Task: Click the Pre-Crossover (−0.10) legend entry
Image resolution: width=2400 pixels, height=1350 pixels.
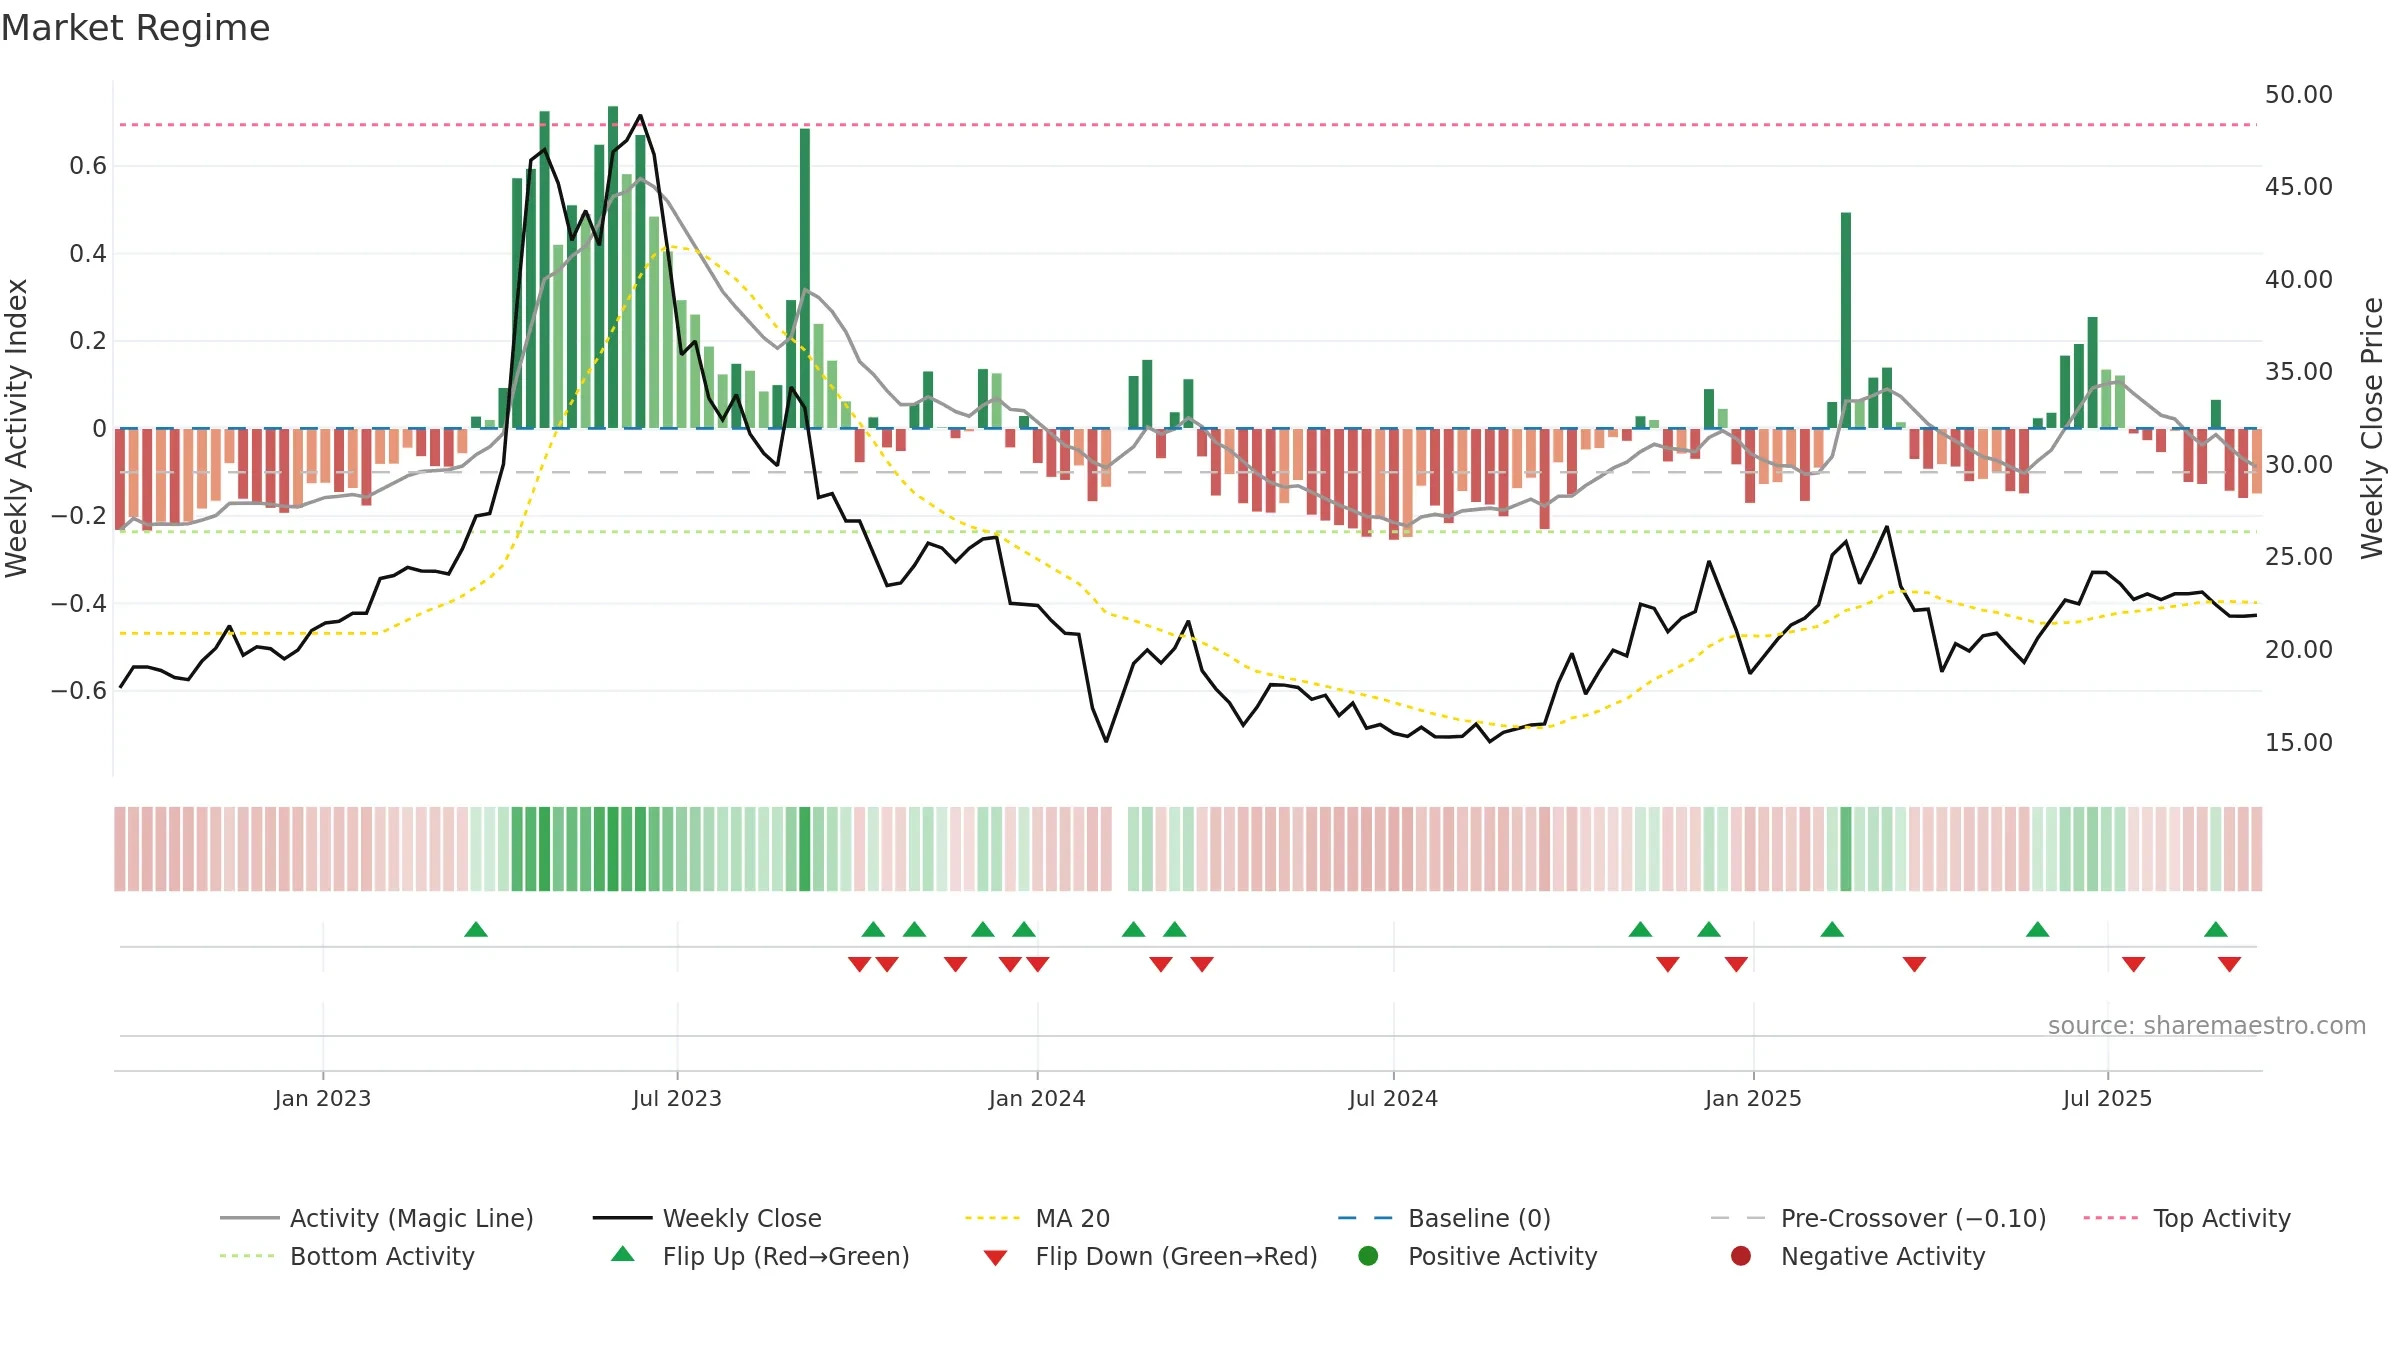Action: [1878, 1218]
